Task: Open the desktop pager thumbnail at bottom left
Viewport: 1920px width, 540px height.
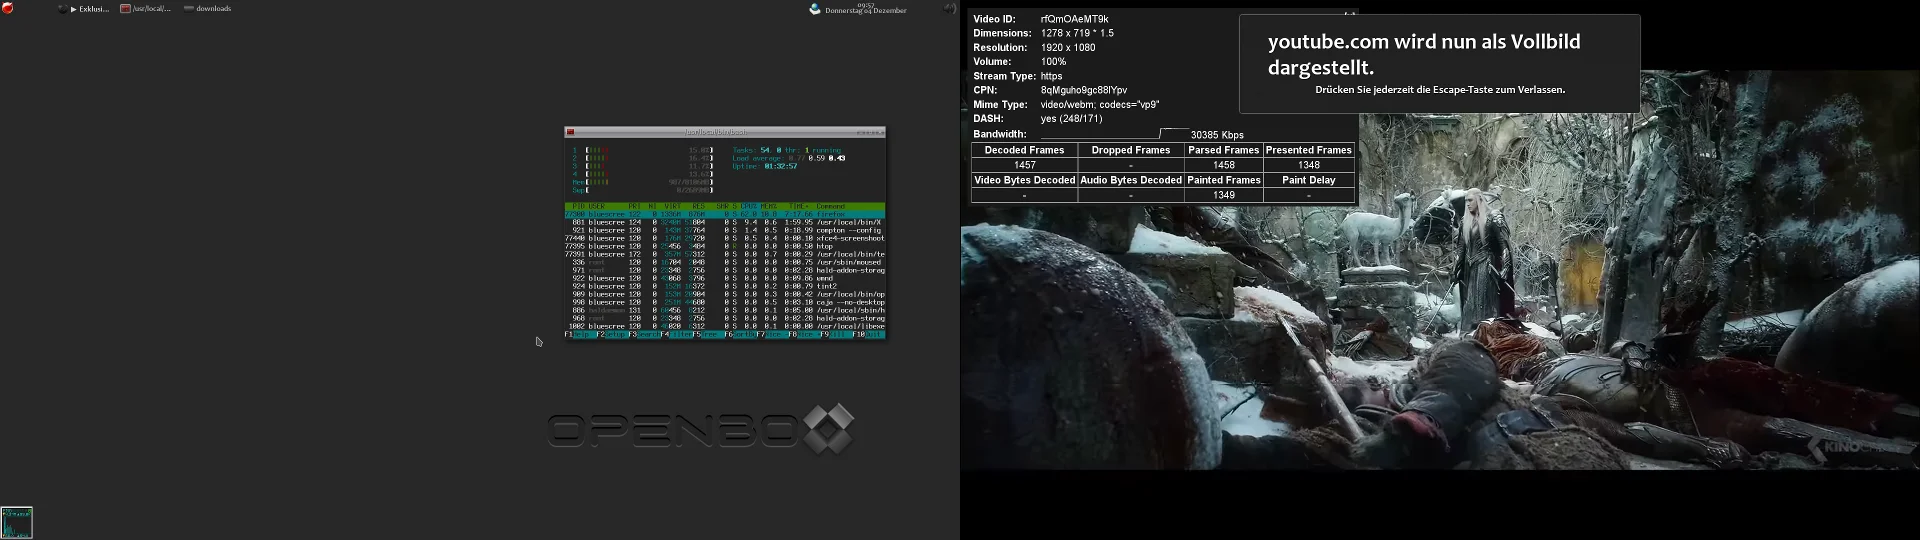Action: (17, 522)
